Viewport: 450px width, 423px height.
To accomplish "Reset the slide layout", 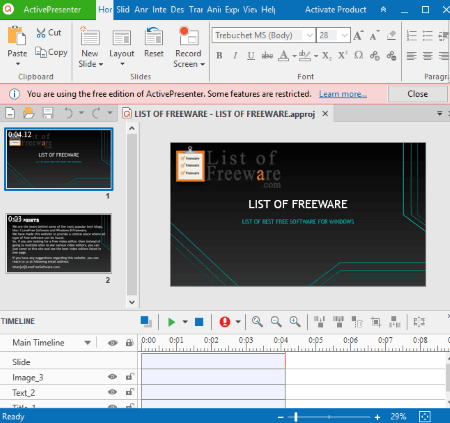I will 154,43.
